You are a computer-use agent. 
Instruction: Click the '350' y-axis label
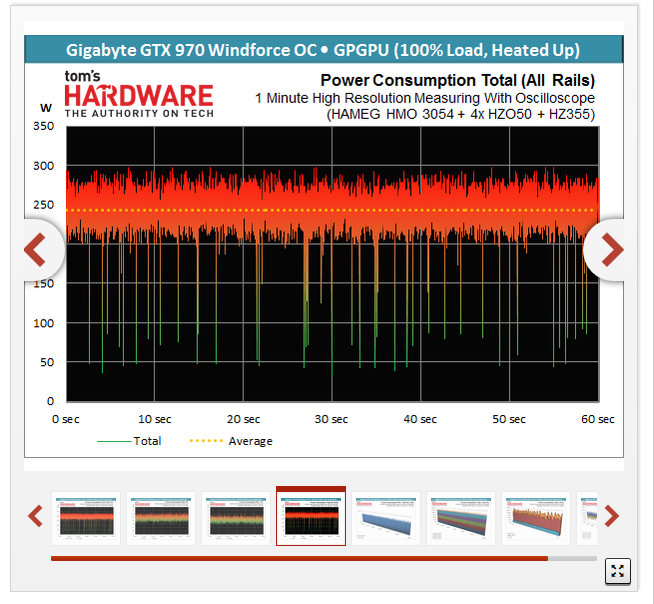(x=43, y=126)
